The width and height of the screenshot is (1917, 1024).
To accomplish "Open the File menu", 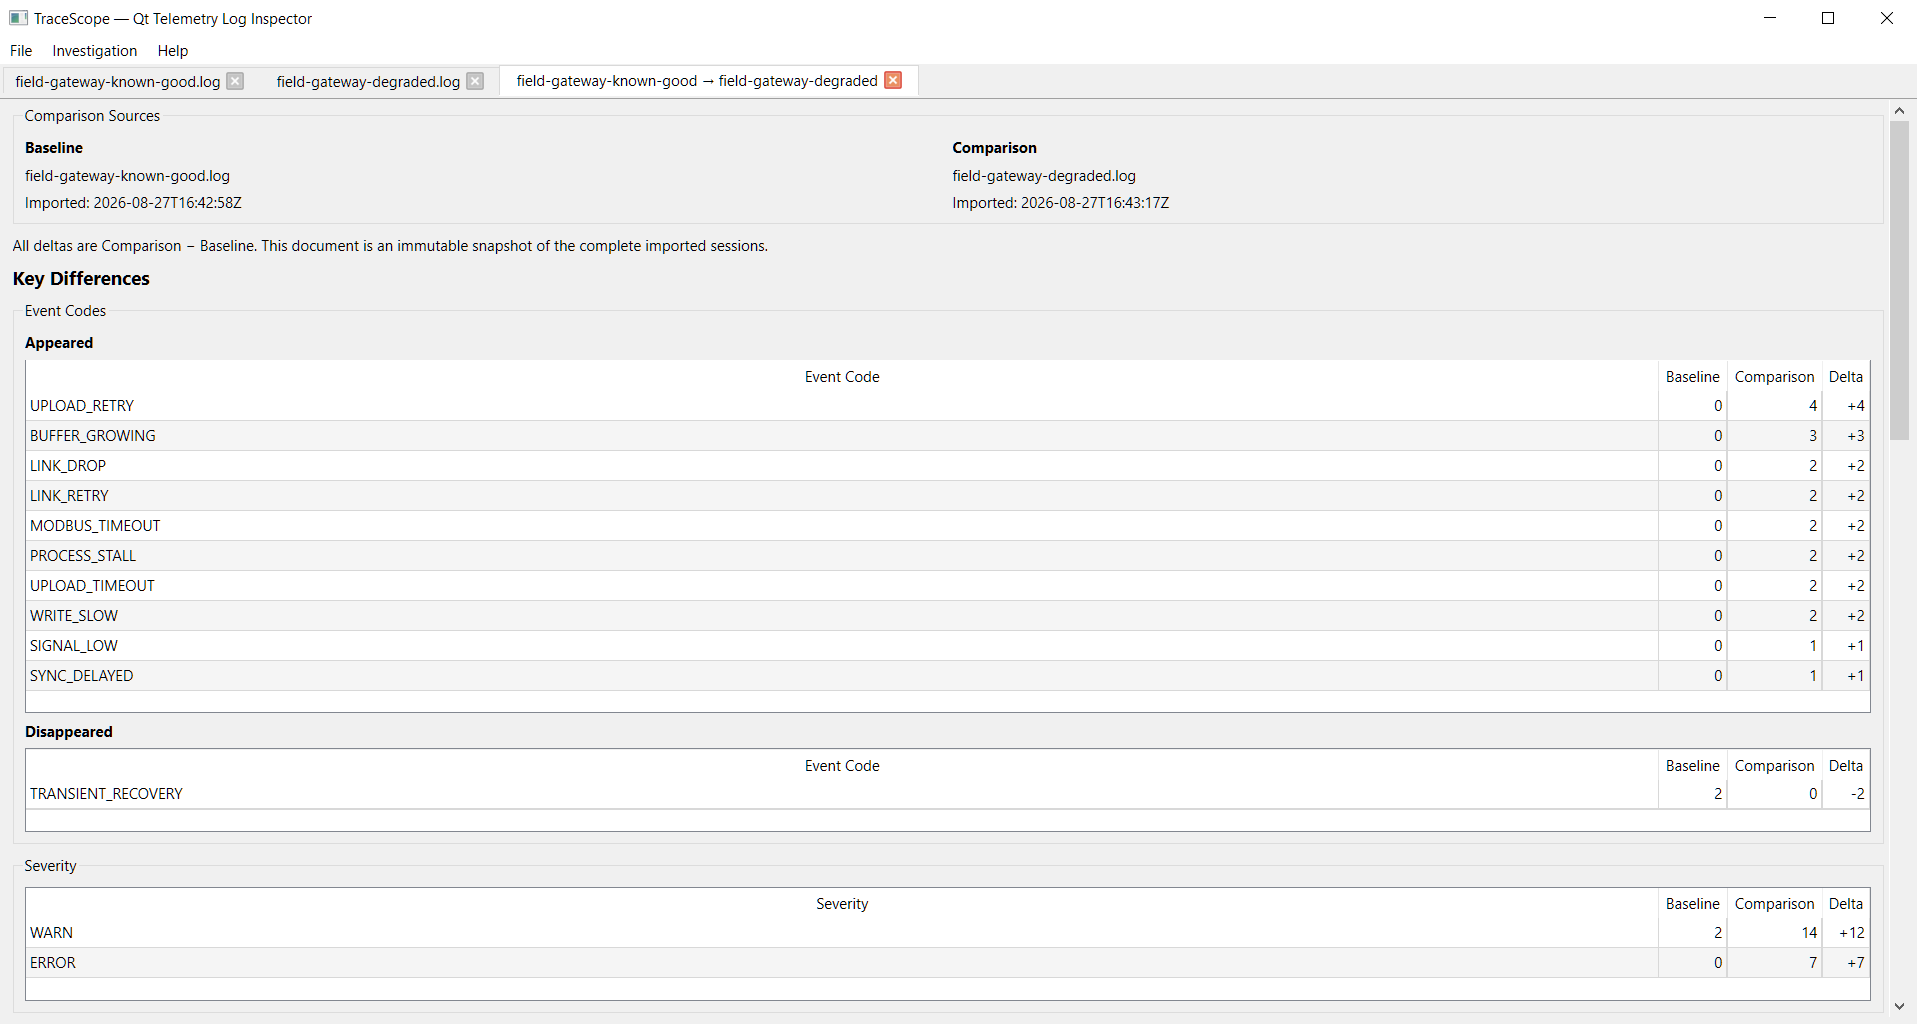I will click(x=21, y=51).
